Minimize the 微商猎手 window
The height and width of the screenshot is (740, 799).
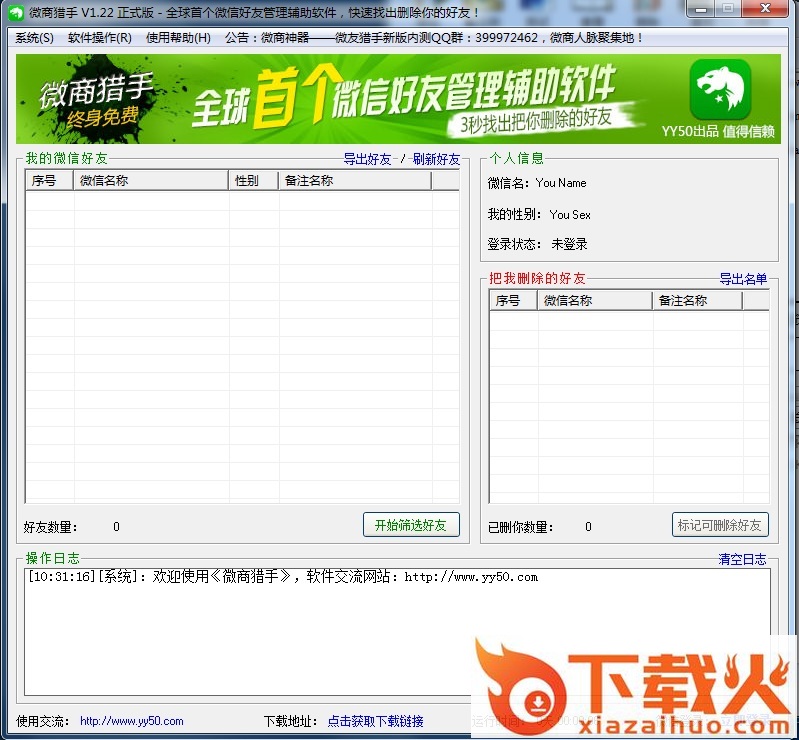click(x=702, y=9)
